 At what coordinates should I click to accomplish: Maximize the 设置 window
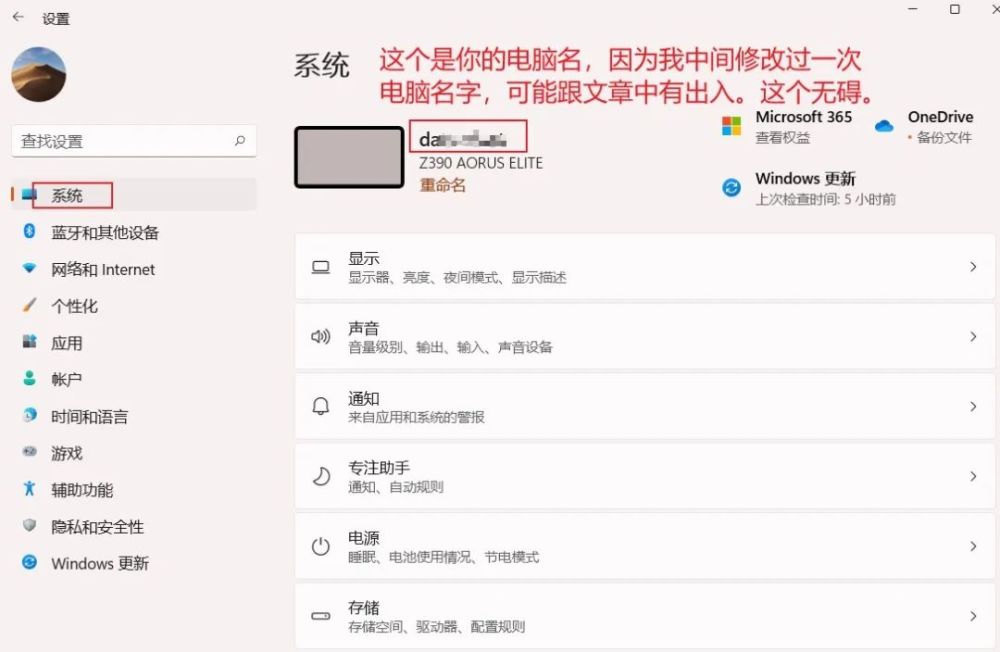pyautogui.click(x=955, y=9)
